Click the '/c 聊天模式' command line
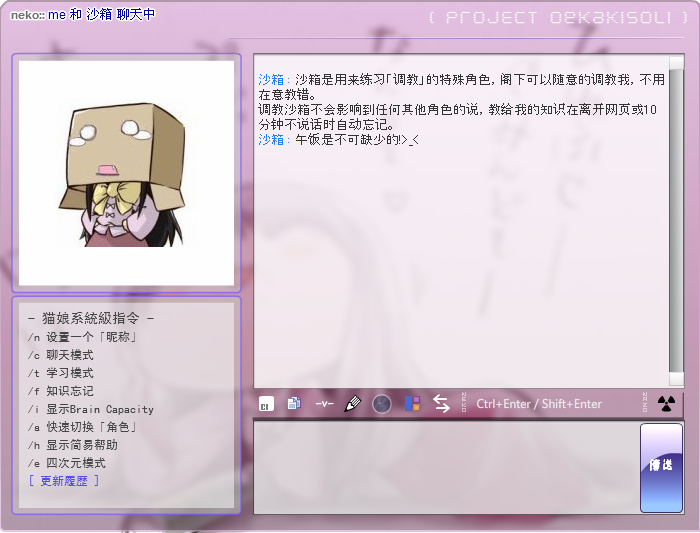The image size is (700, 533). click(x=61, y=355)
